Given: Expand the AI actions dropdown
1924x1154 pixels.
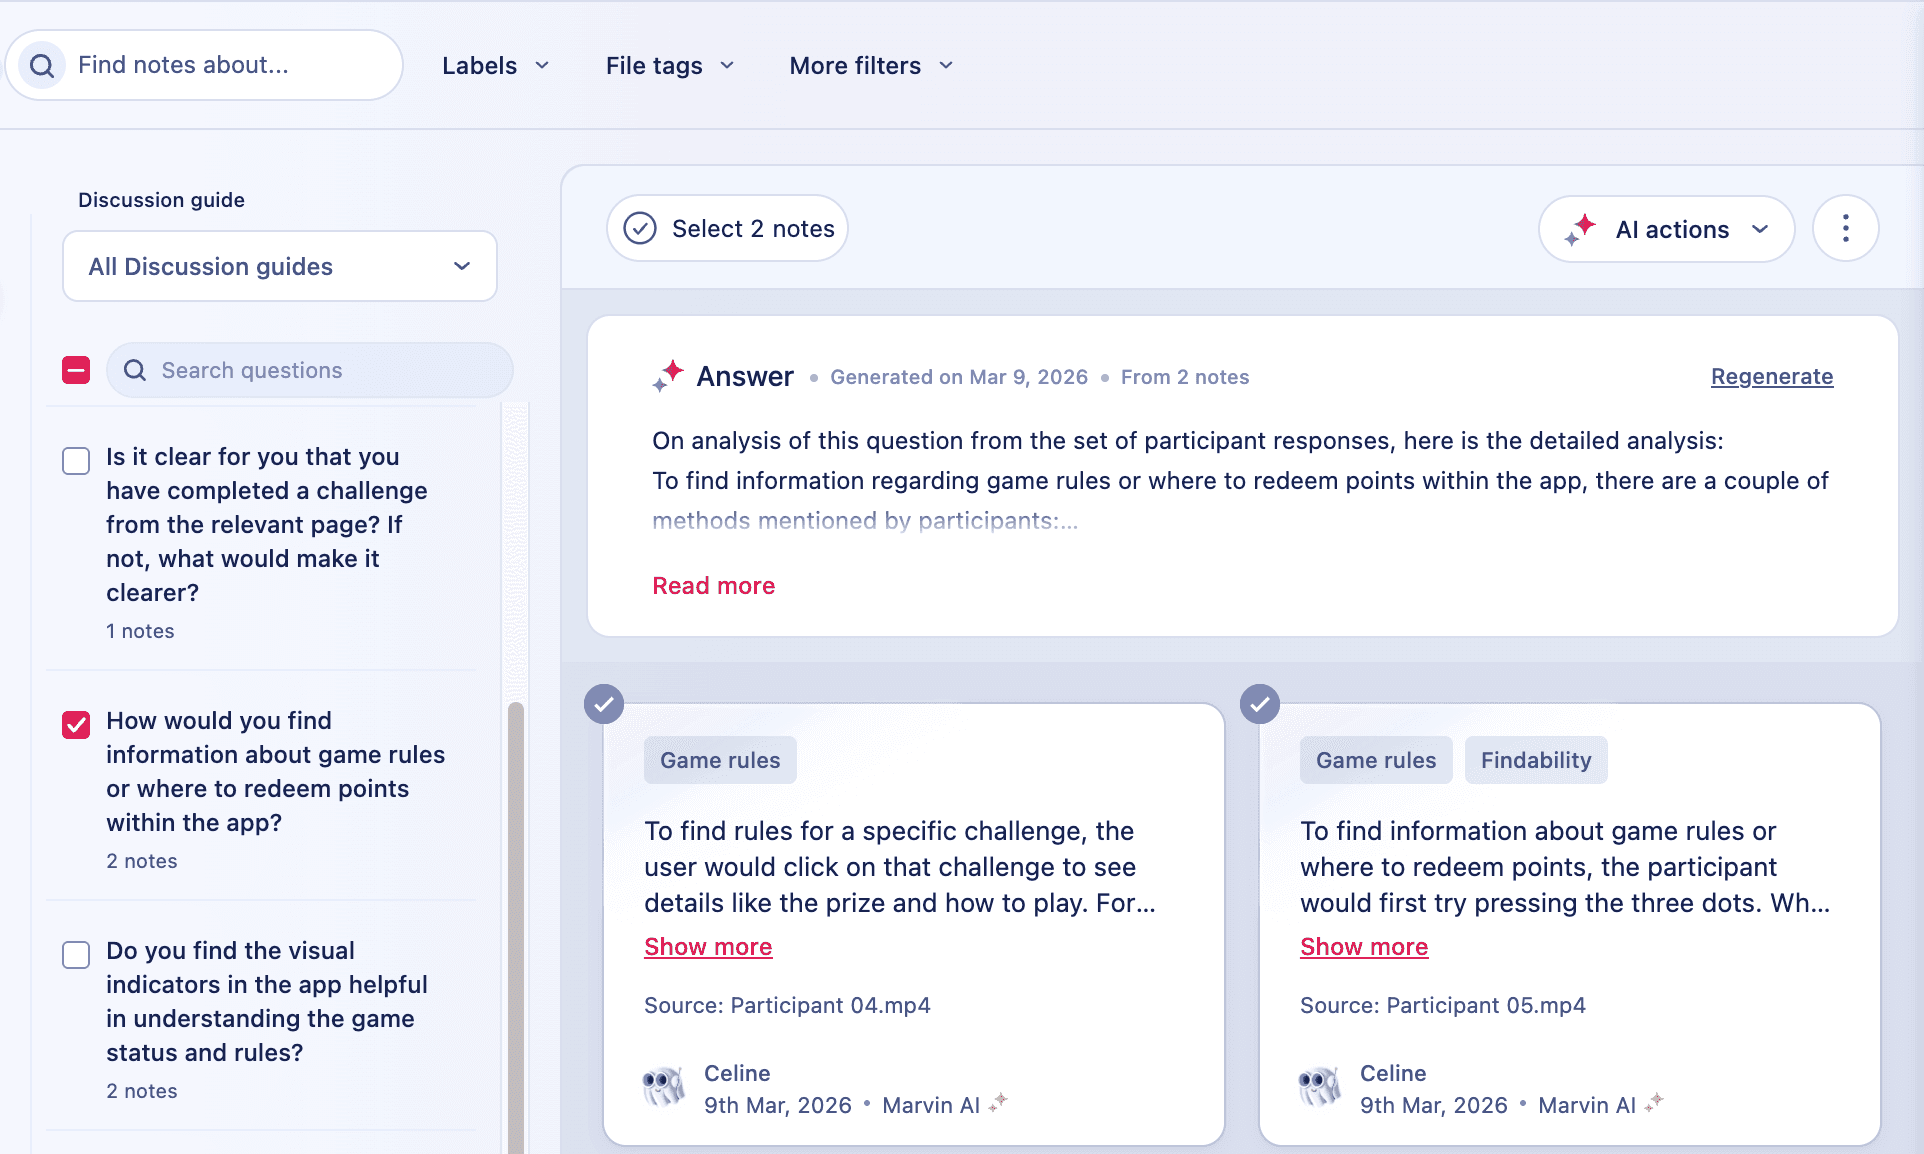Looking at the screenshot, I should coord(1762,228).
